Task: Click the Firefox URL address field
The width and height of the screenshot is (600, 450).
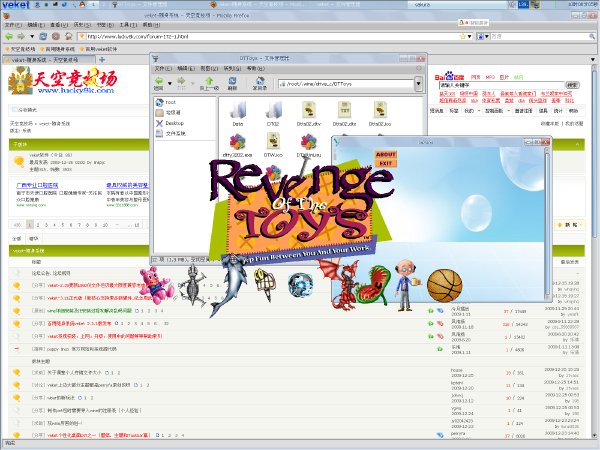Action: 272,36
